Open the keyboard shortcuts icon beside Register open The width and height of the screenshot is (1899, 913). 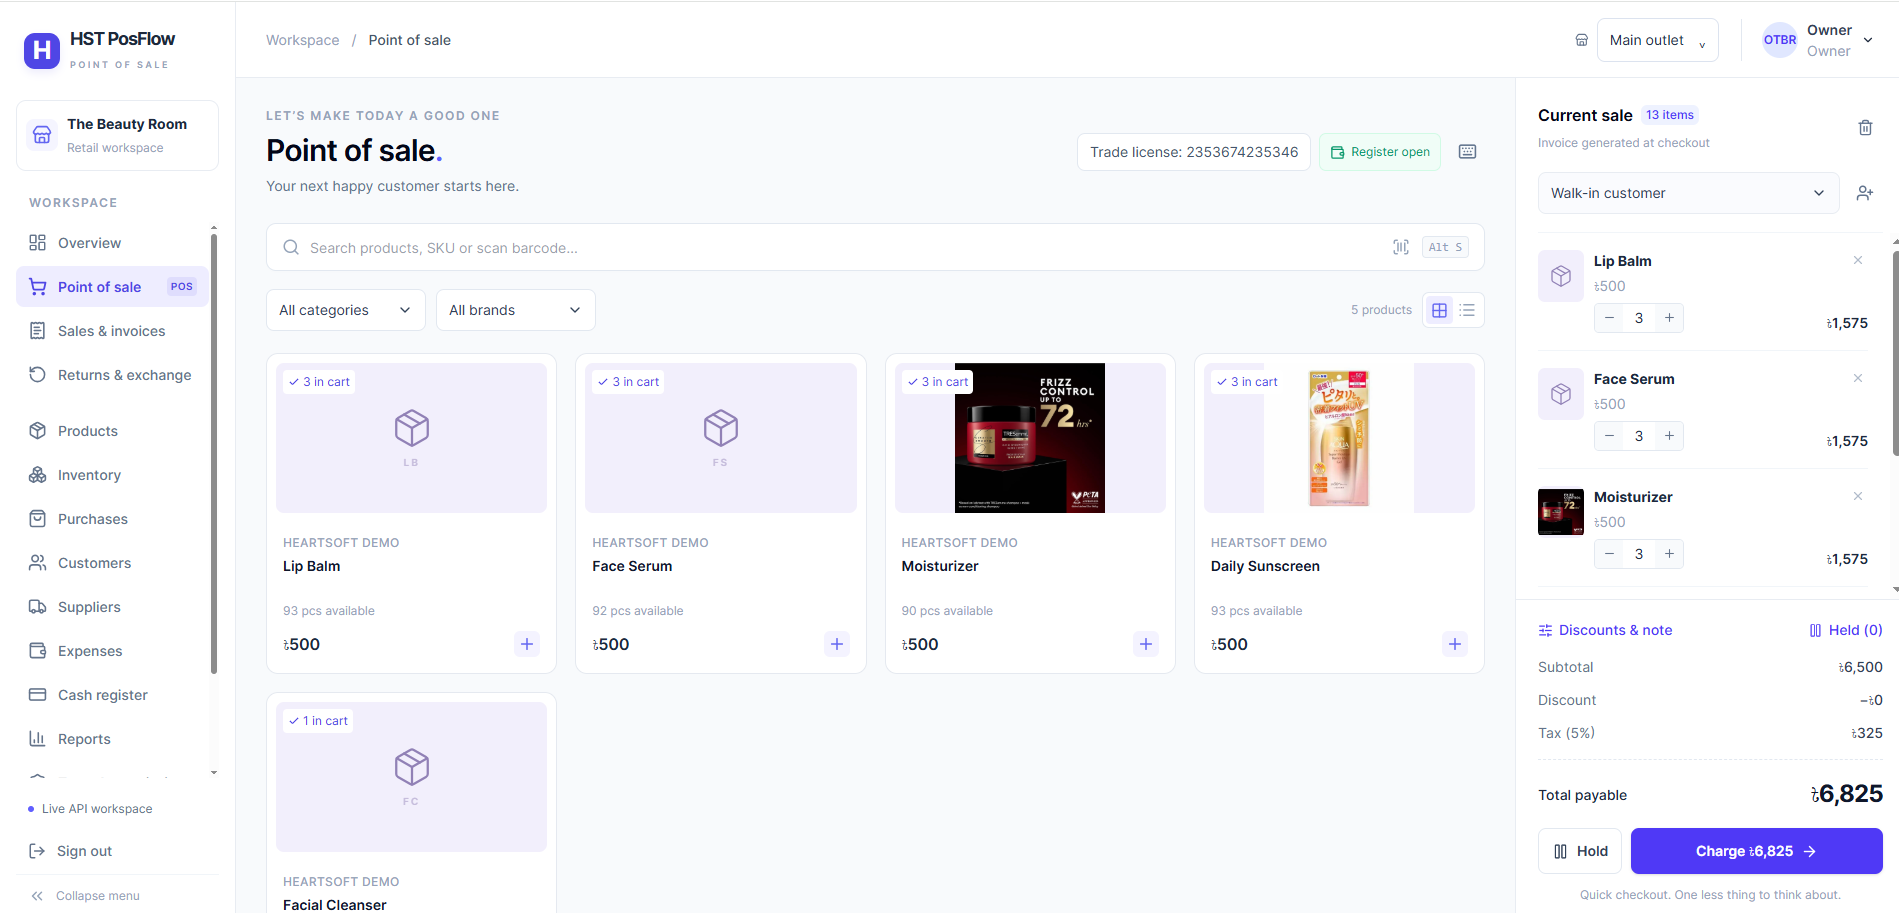point(1467,152)
